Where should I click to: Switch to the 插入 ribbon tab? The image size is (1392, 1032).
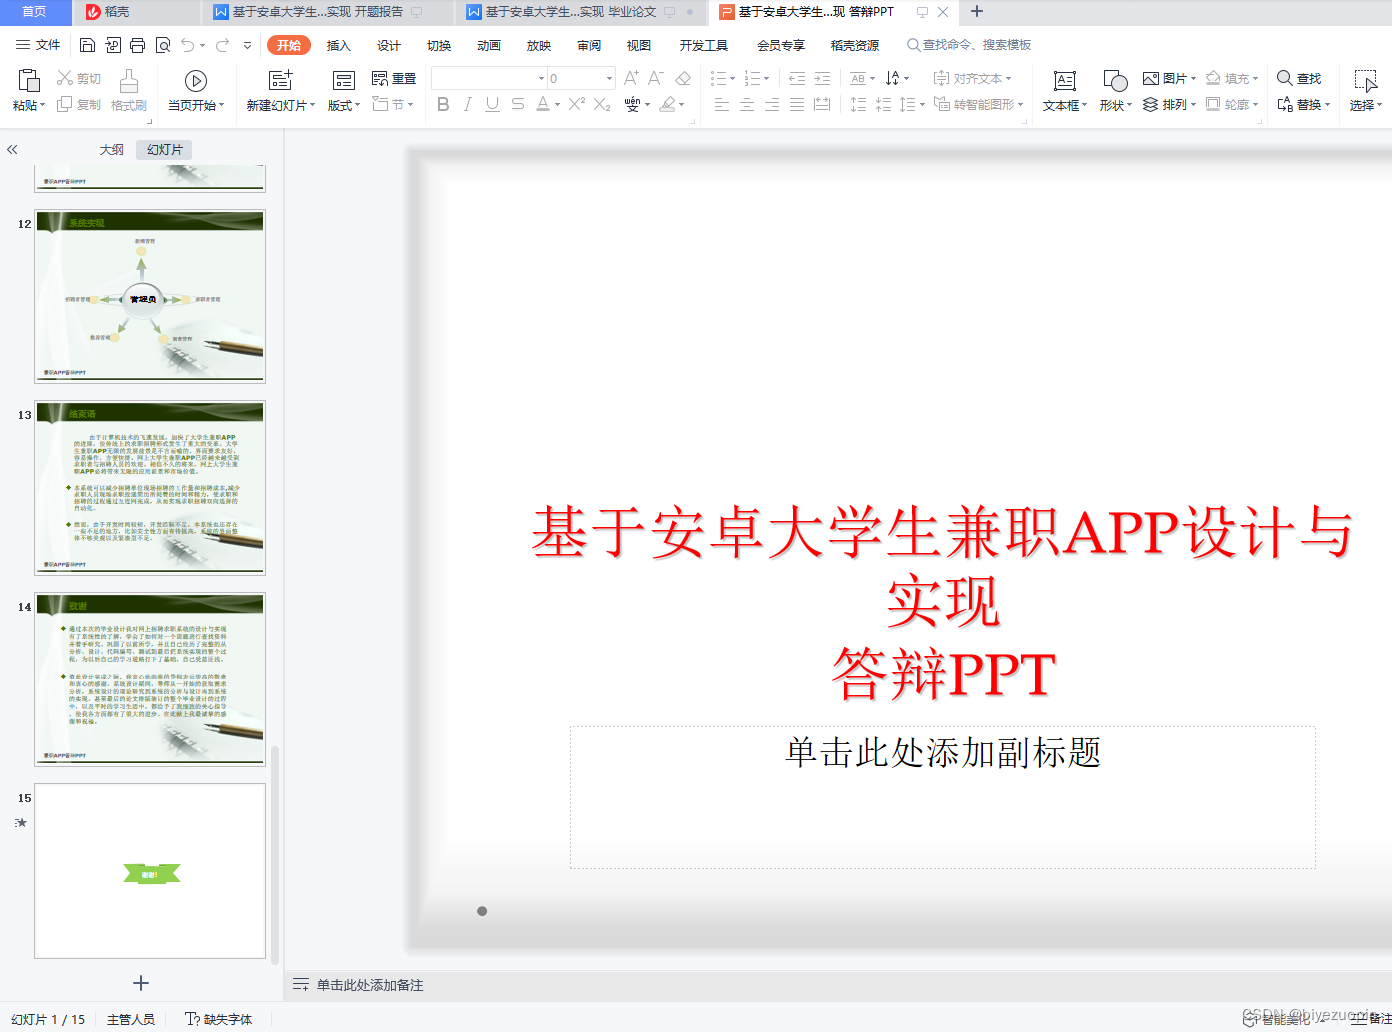(338, 45)
